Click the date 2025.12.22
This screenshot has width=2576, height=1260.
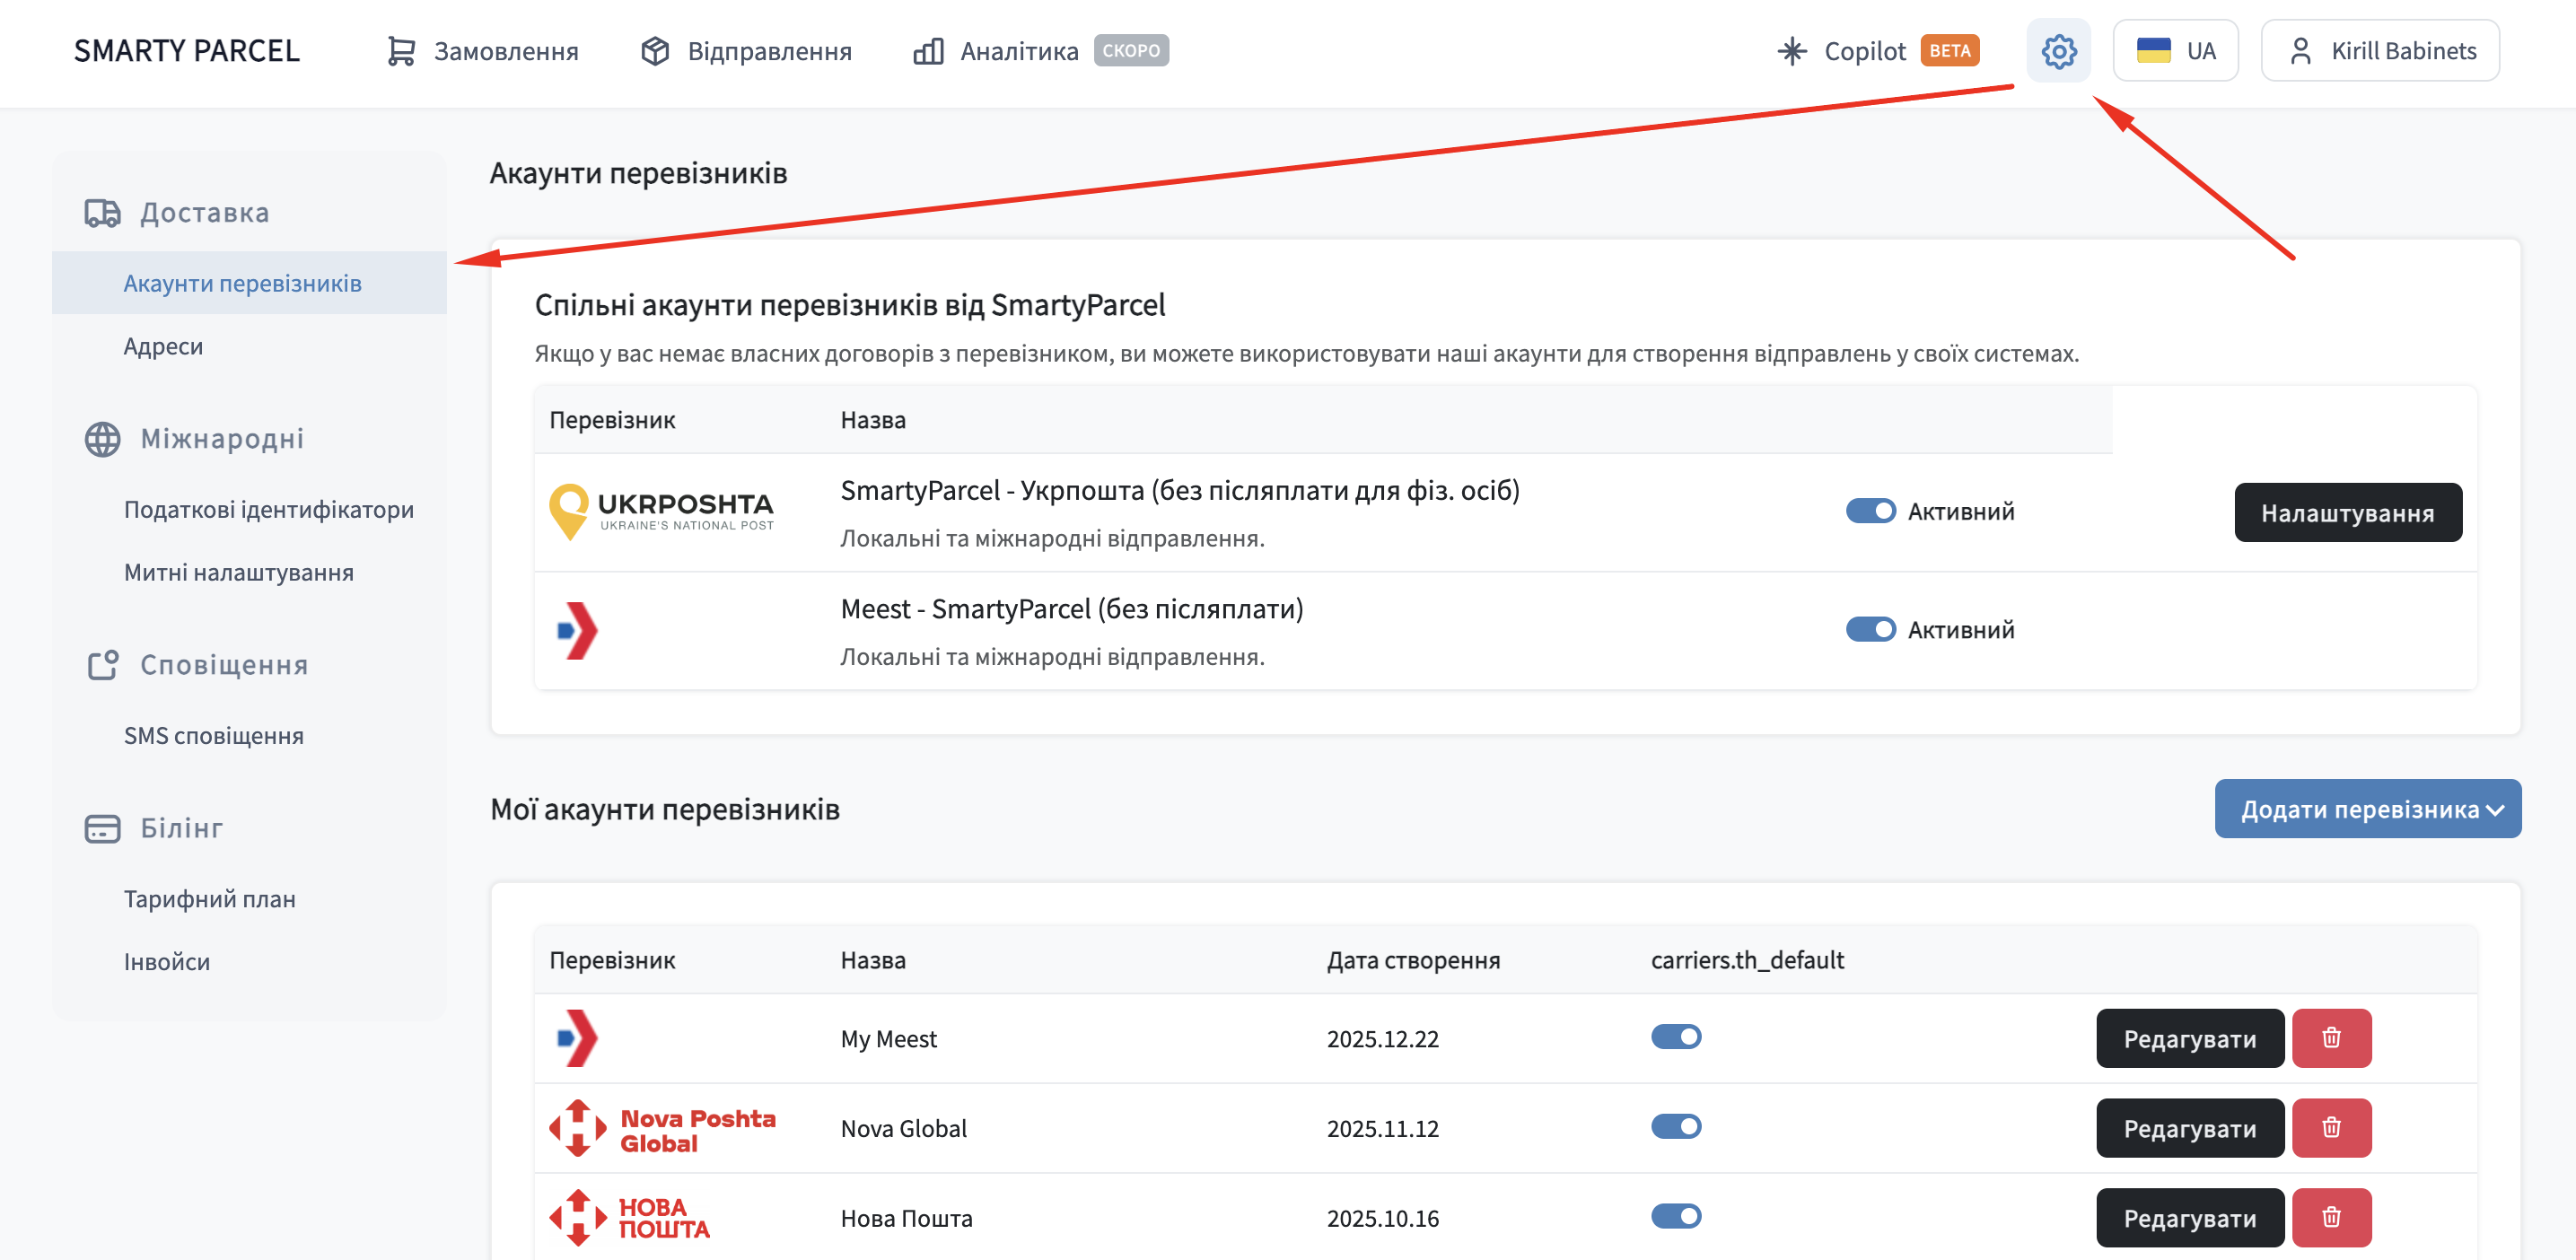(1382, 1038)
